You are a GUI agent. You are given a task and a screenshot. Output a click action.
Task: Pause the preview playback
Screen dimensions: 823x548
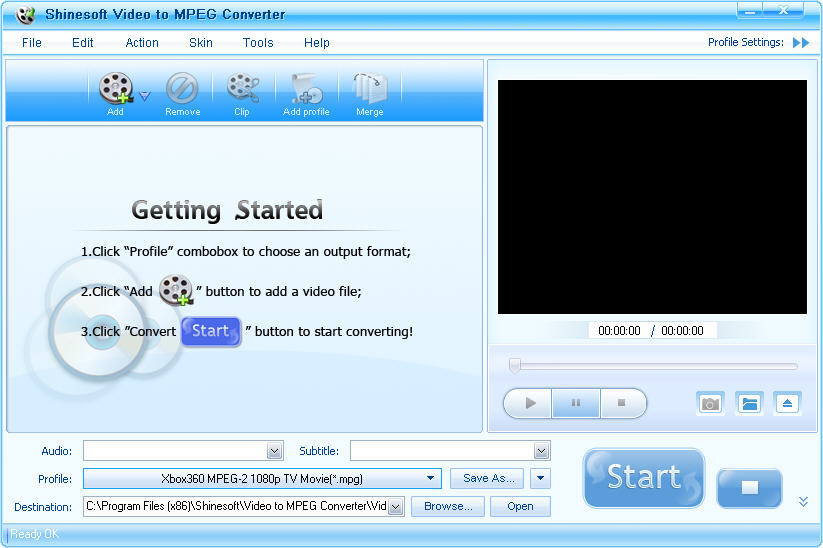click(x=576, y=403)
